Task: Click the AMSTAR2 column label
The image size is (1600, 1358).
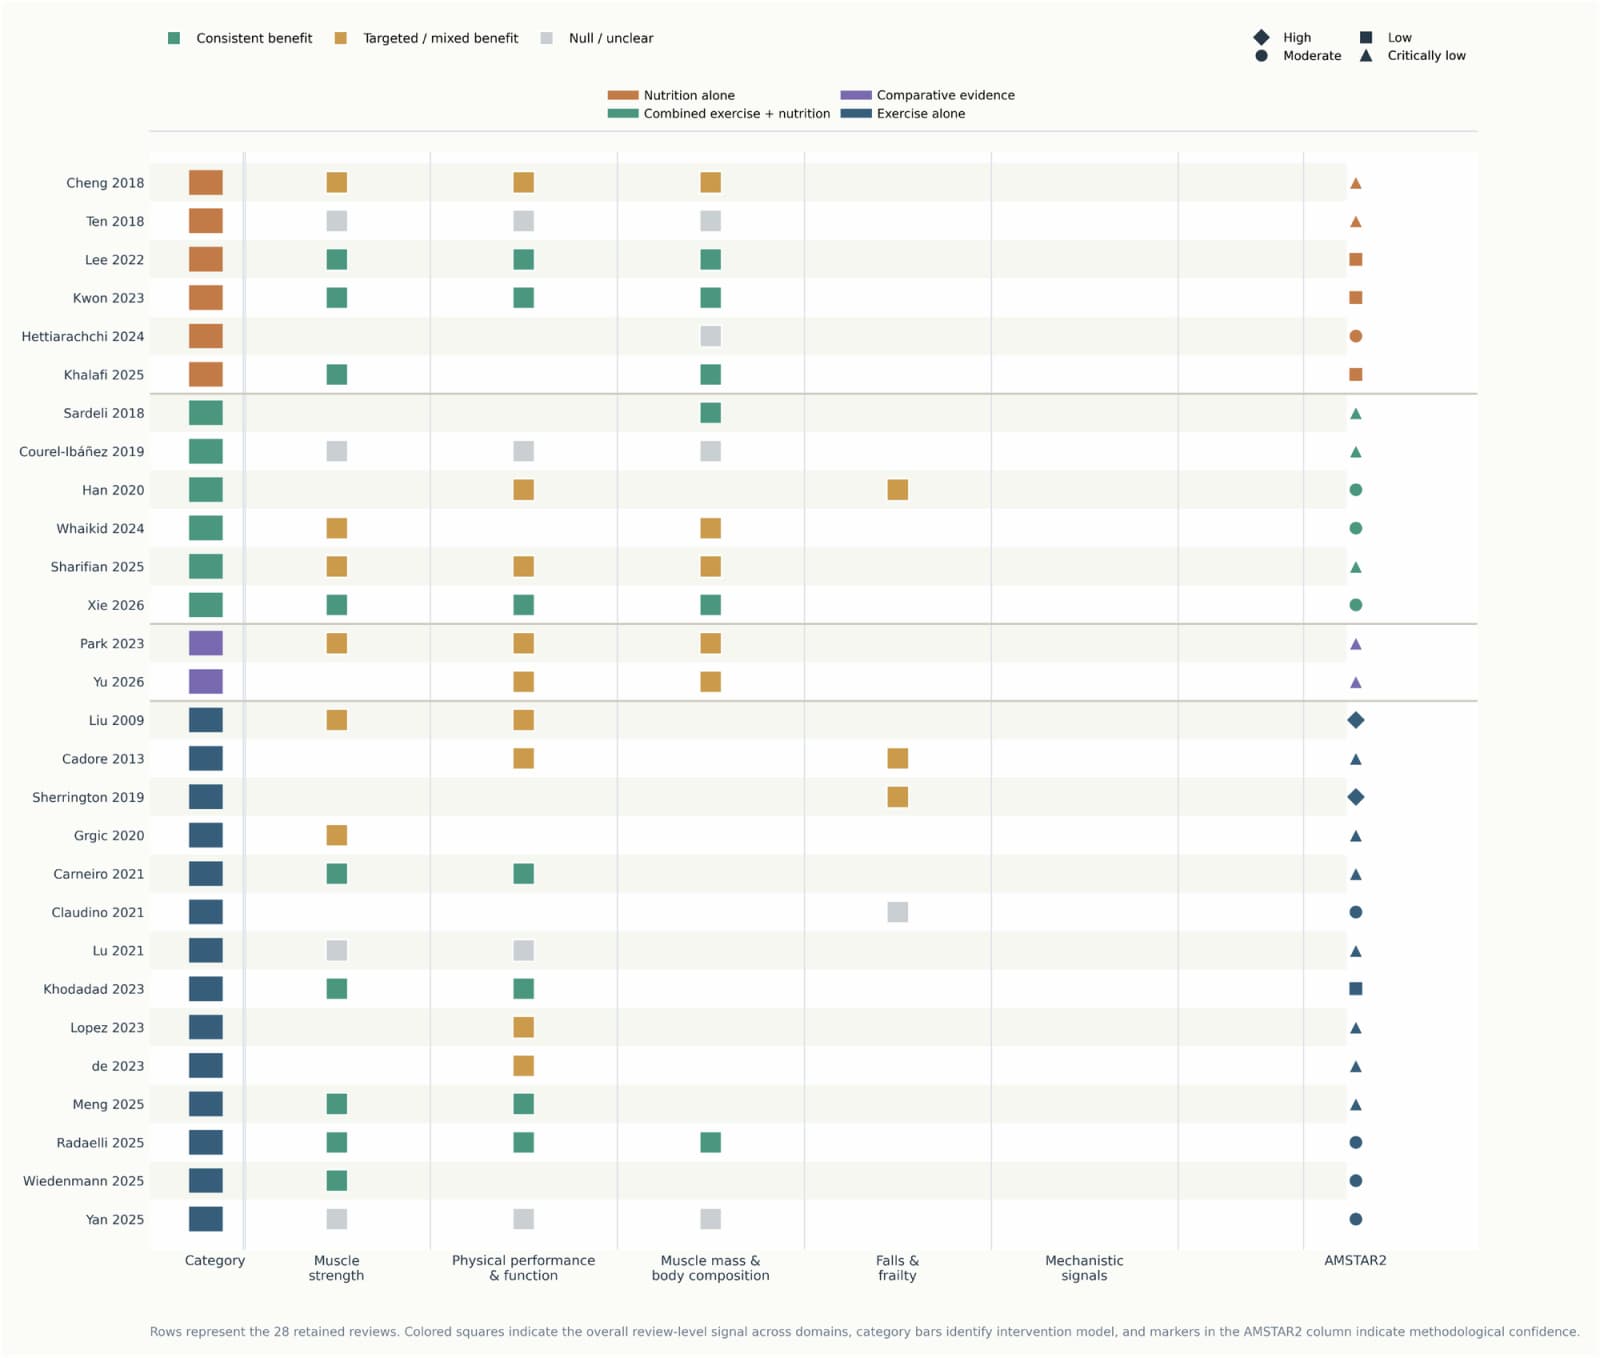Action: click(1356, 1261)
